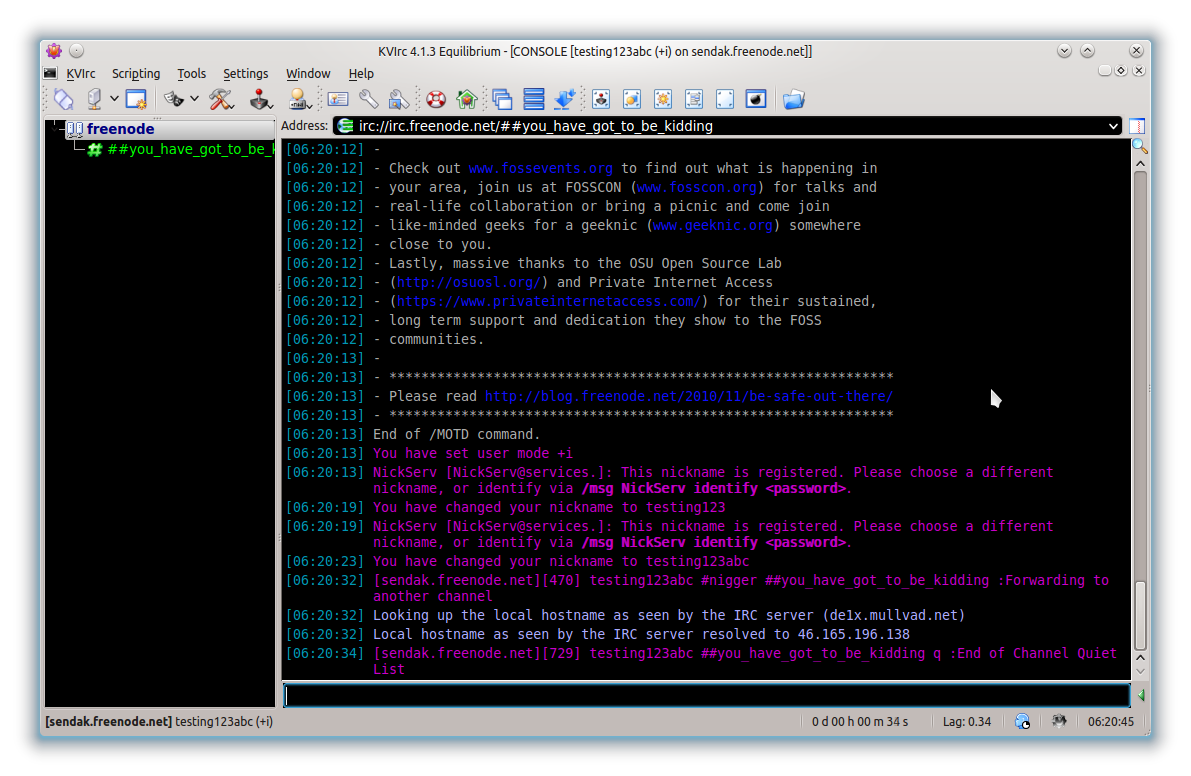Click the theater masks identity icon
Image resolution: width=1191 pixels, height=776 pixels.
pyautogui.click(x=174, y=99)
